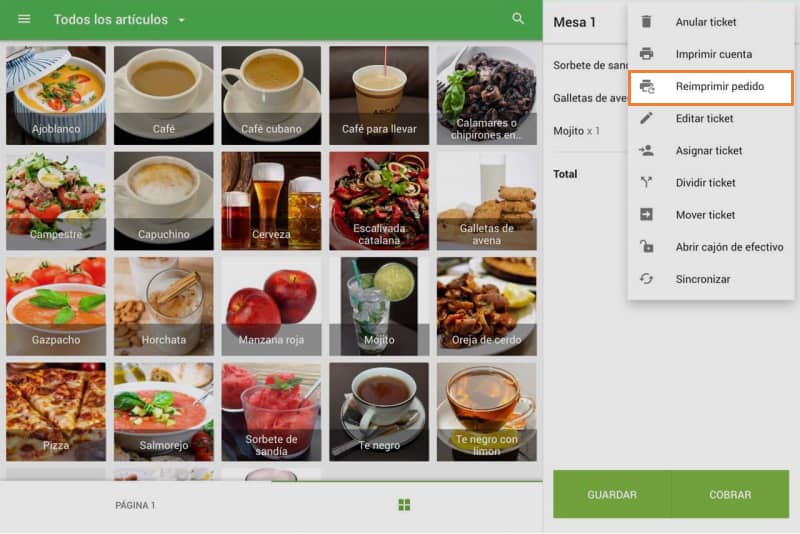This screenshot has width=800, height=534.
Task: Click the reprint icon beside Reimprimir pedido
Action: coord(647,86)
